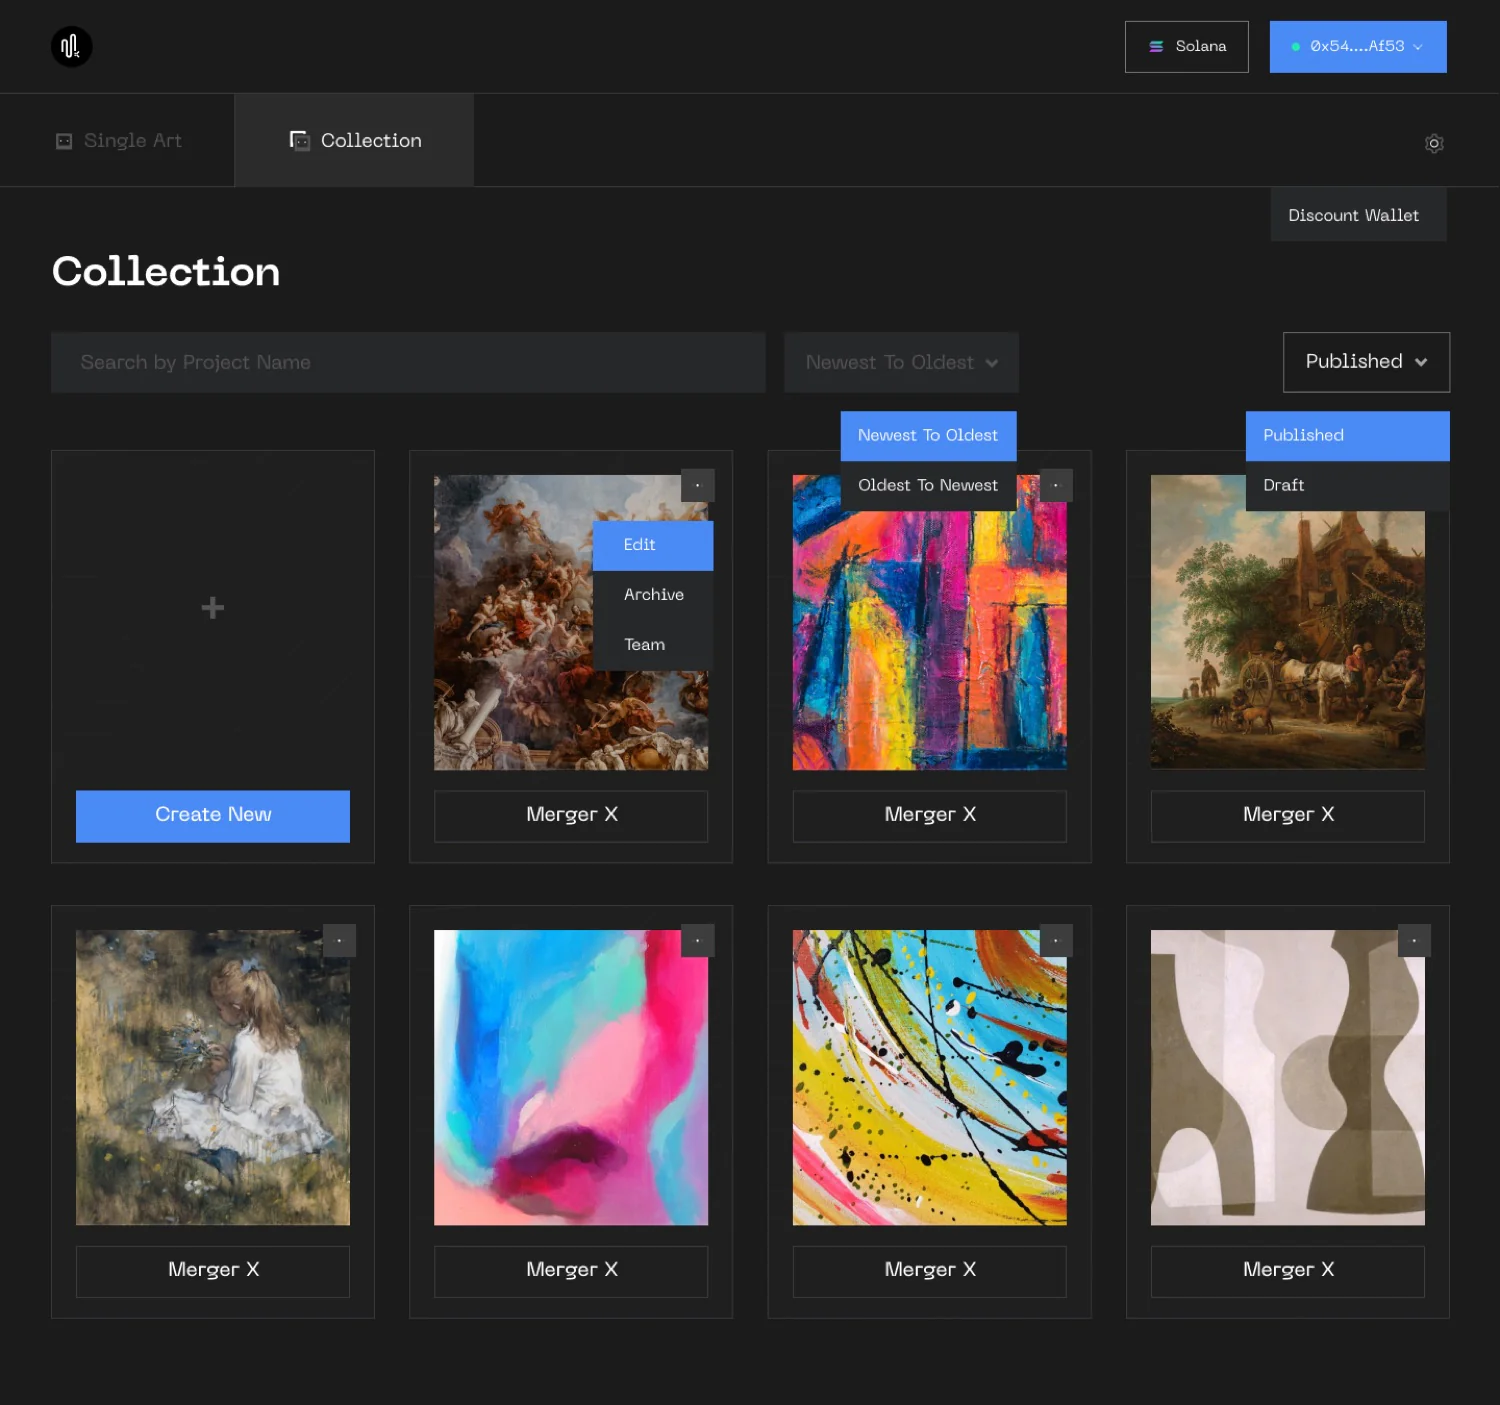Viewport: 1500px width, 1405px height.
Task: Click the Collection page heading
Action: point(166,272)
